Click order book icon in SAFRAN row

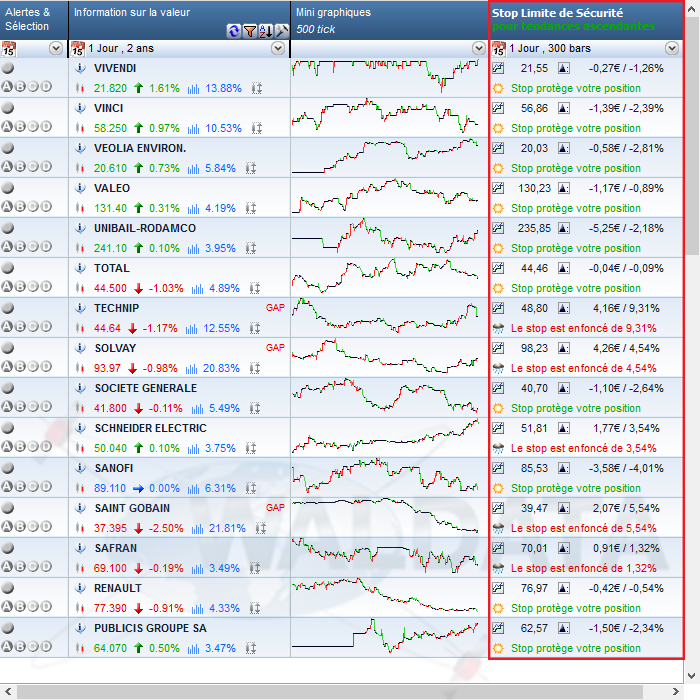(255, 568)
